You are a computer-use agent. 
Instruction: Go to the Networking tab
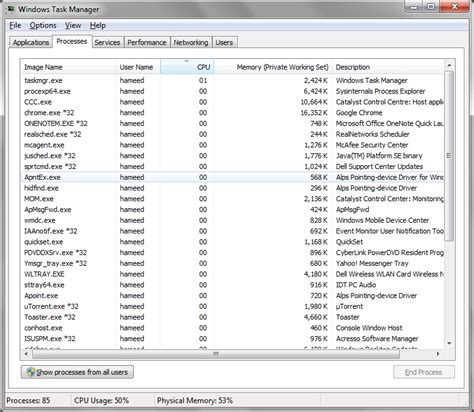191,42
